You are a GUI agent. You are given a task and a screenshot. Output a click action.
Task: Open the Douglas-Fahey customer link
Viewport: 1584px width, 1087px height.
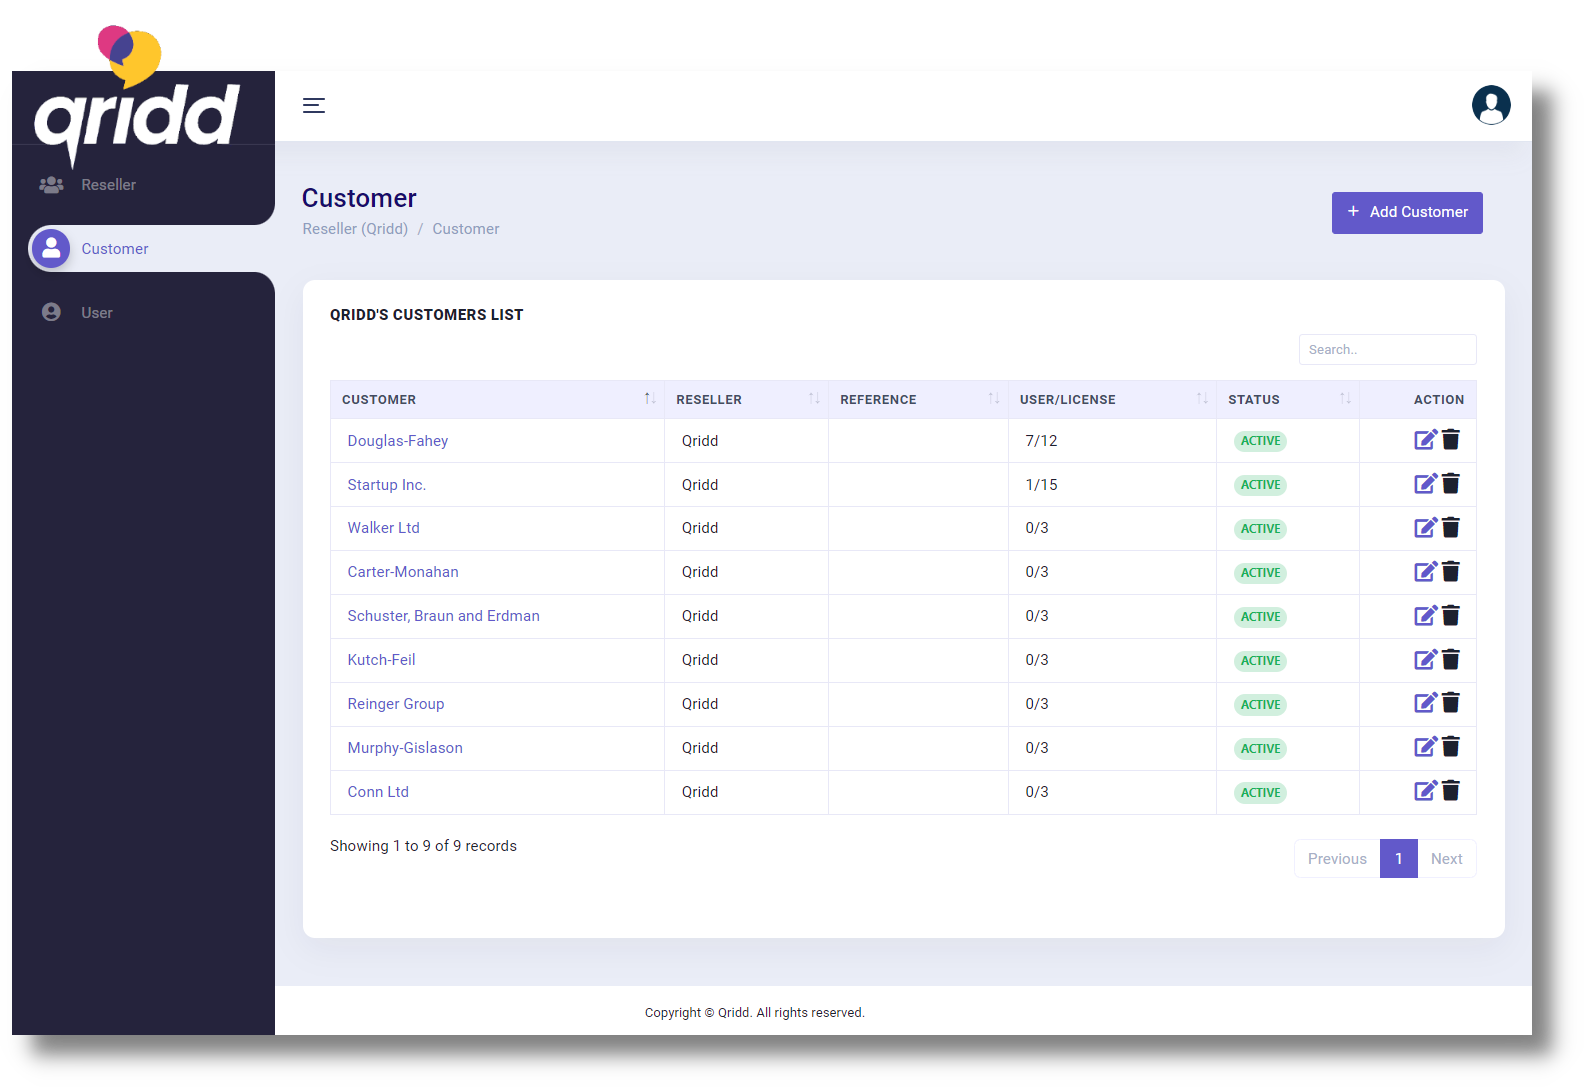[398, 441]
